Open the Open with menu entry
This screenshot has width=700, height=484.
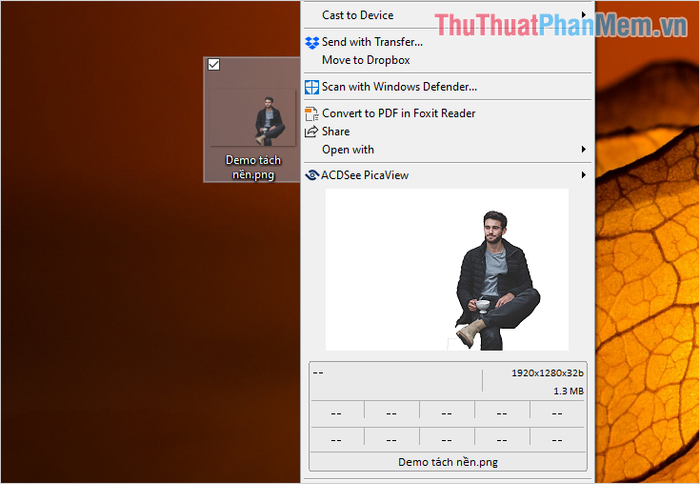point(448,150)
